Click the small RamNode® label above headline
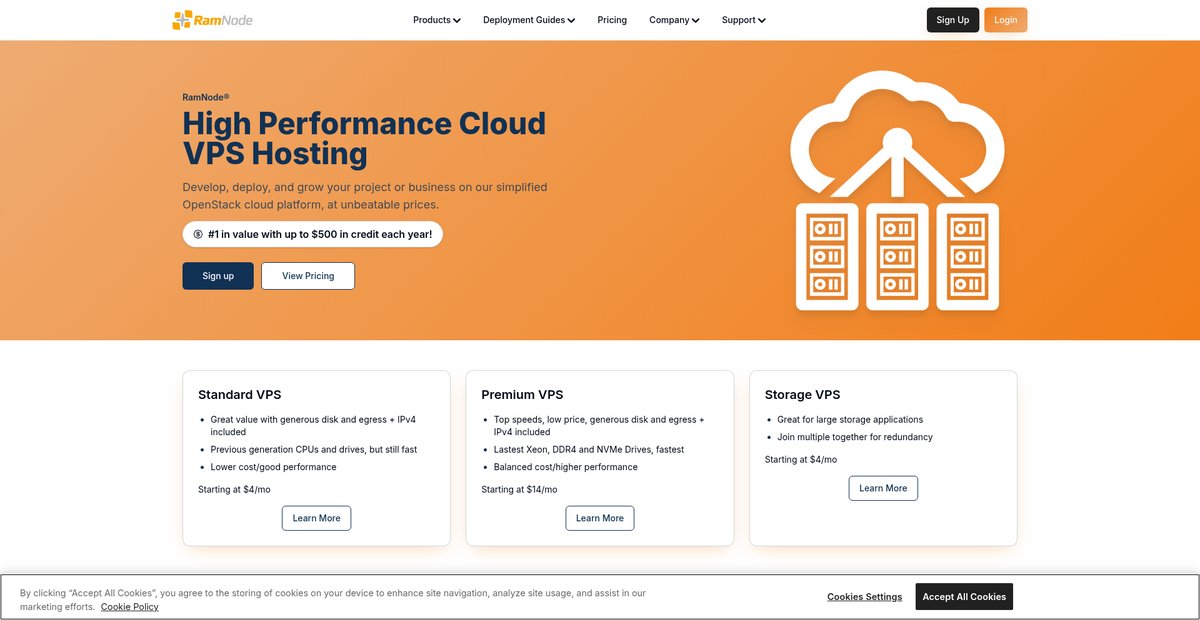Image resolution: width=1200 pixels, height=620 pixels. click(x=206, y=97)
